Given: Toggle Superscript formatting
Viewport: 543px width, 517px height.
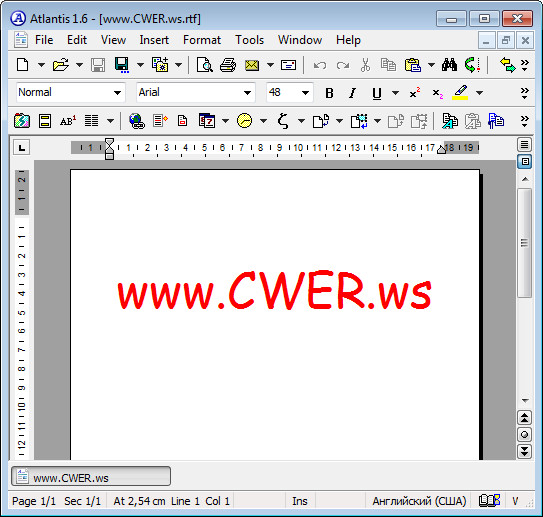Looking at the screenshot, I should coord(415,93).
